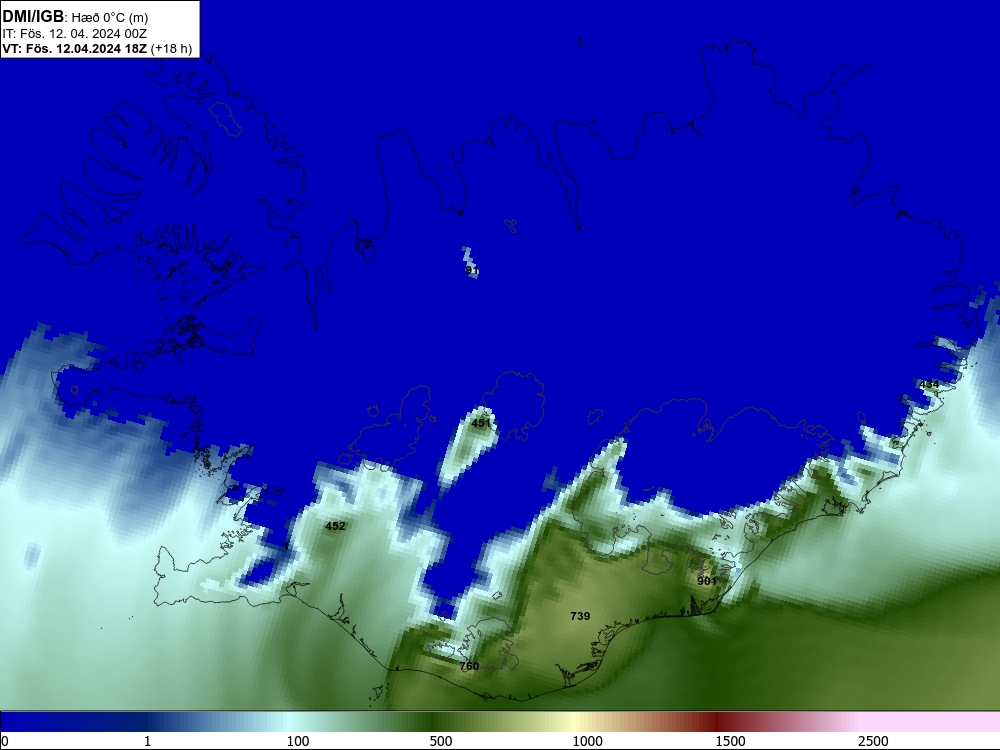
Task: Click the 500 tick on the color scale
Action: [x=441, y=741]
